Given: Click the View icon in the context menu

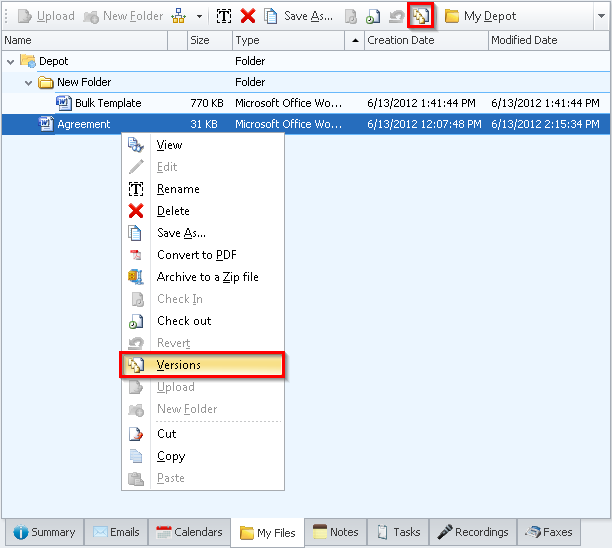Looking at the screenshot, I should [x=136, y=145].
